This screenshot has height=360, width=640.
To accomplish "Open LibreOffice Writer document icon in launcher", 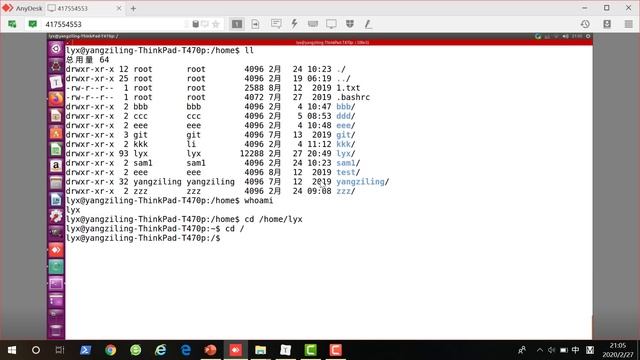I will [x=56, y=199].
